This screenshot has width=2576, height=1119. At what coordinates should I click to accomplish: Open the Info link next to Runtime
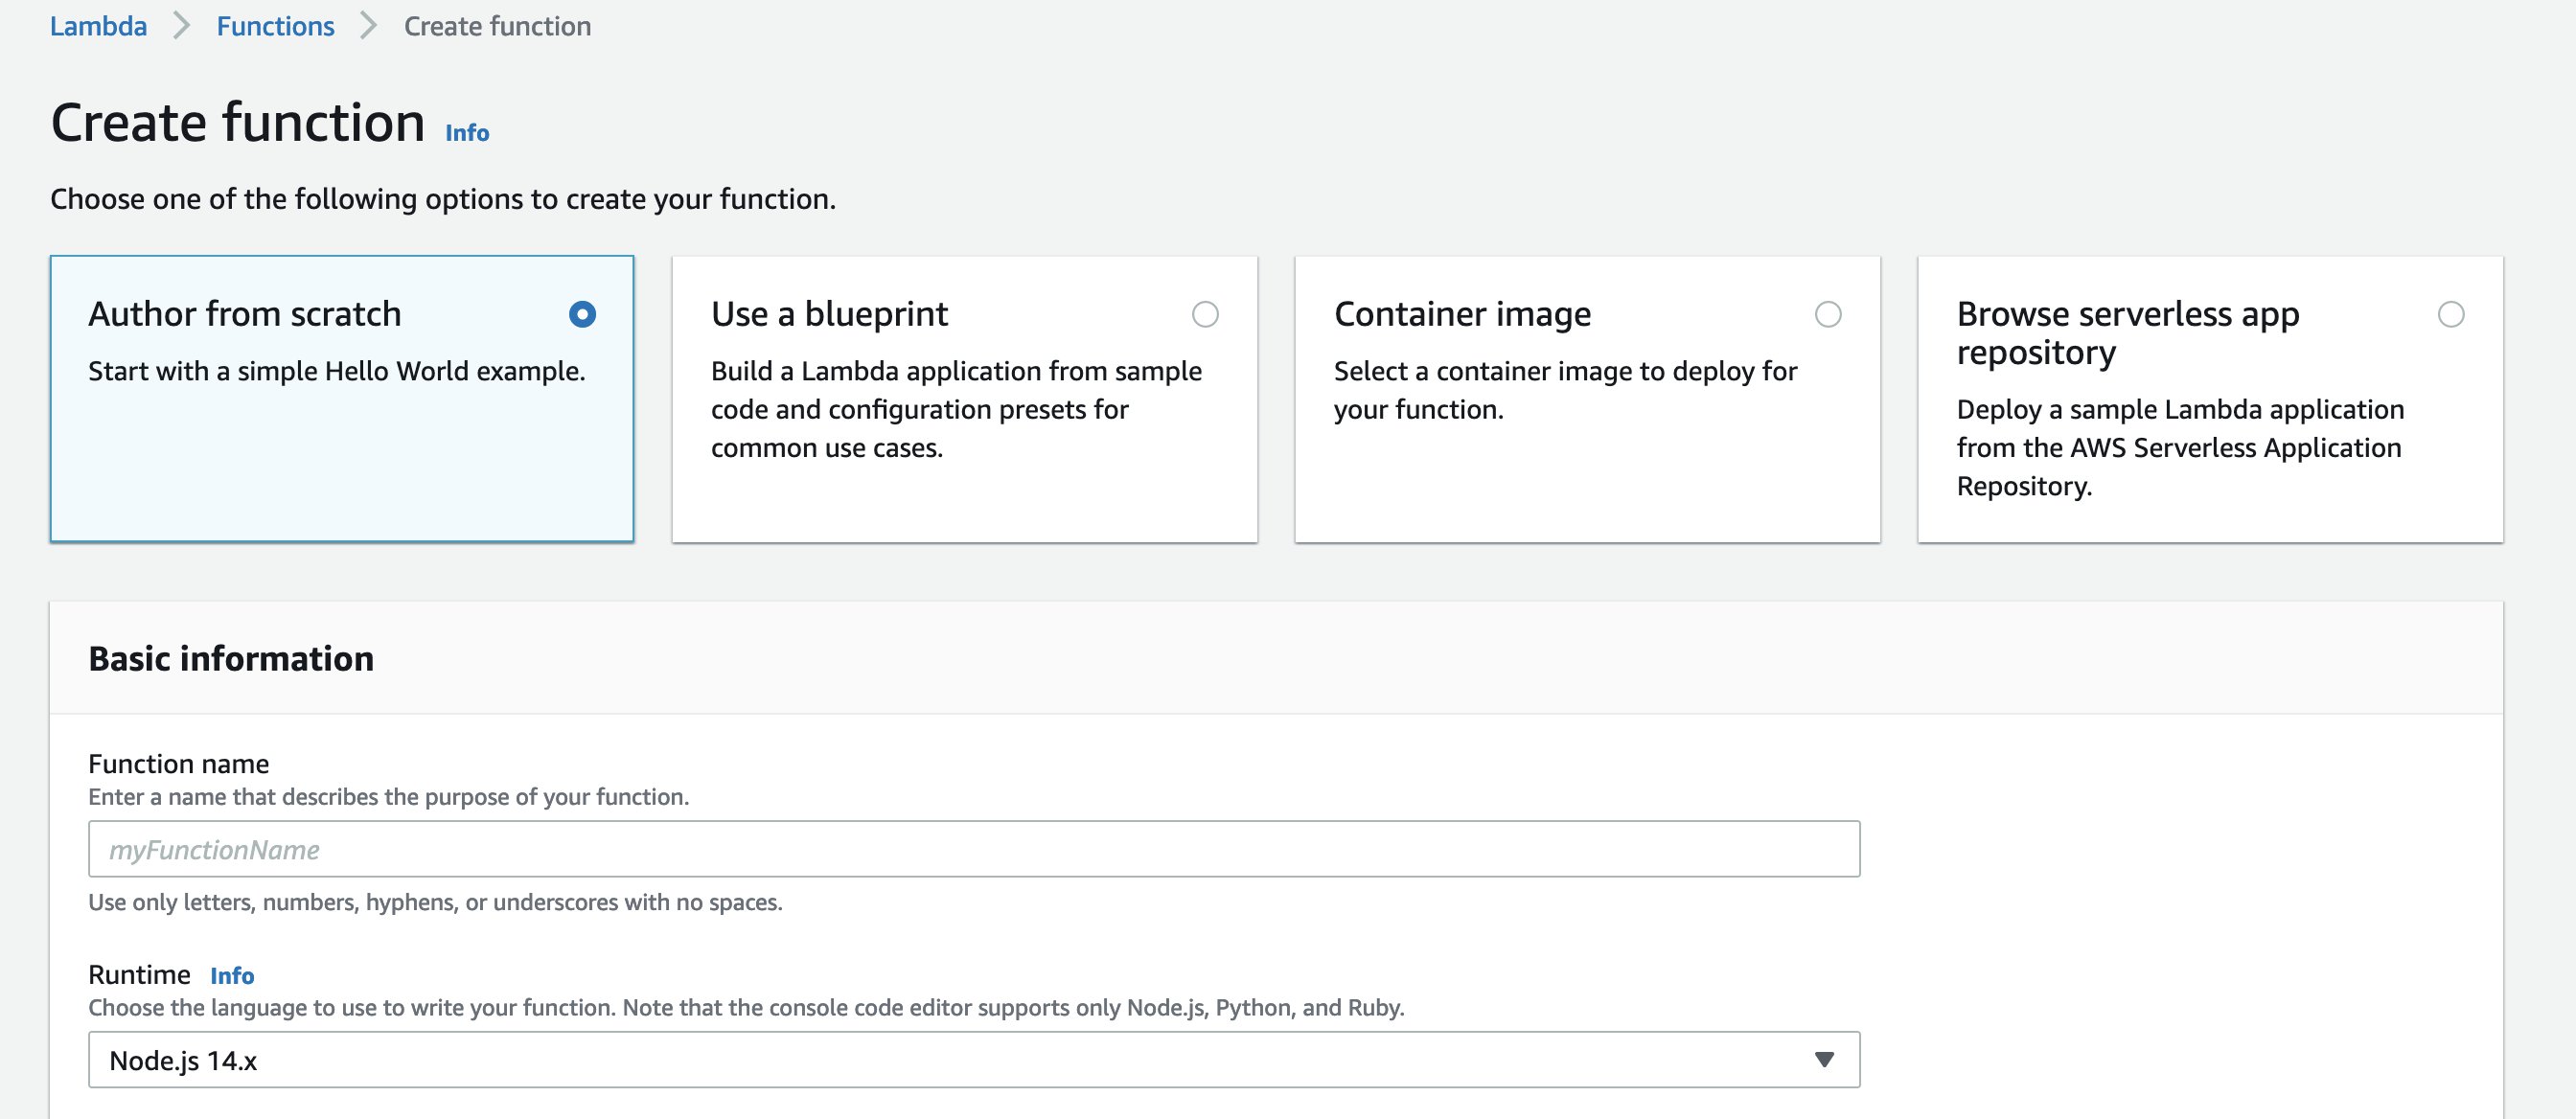[x=232, y=976]
